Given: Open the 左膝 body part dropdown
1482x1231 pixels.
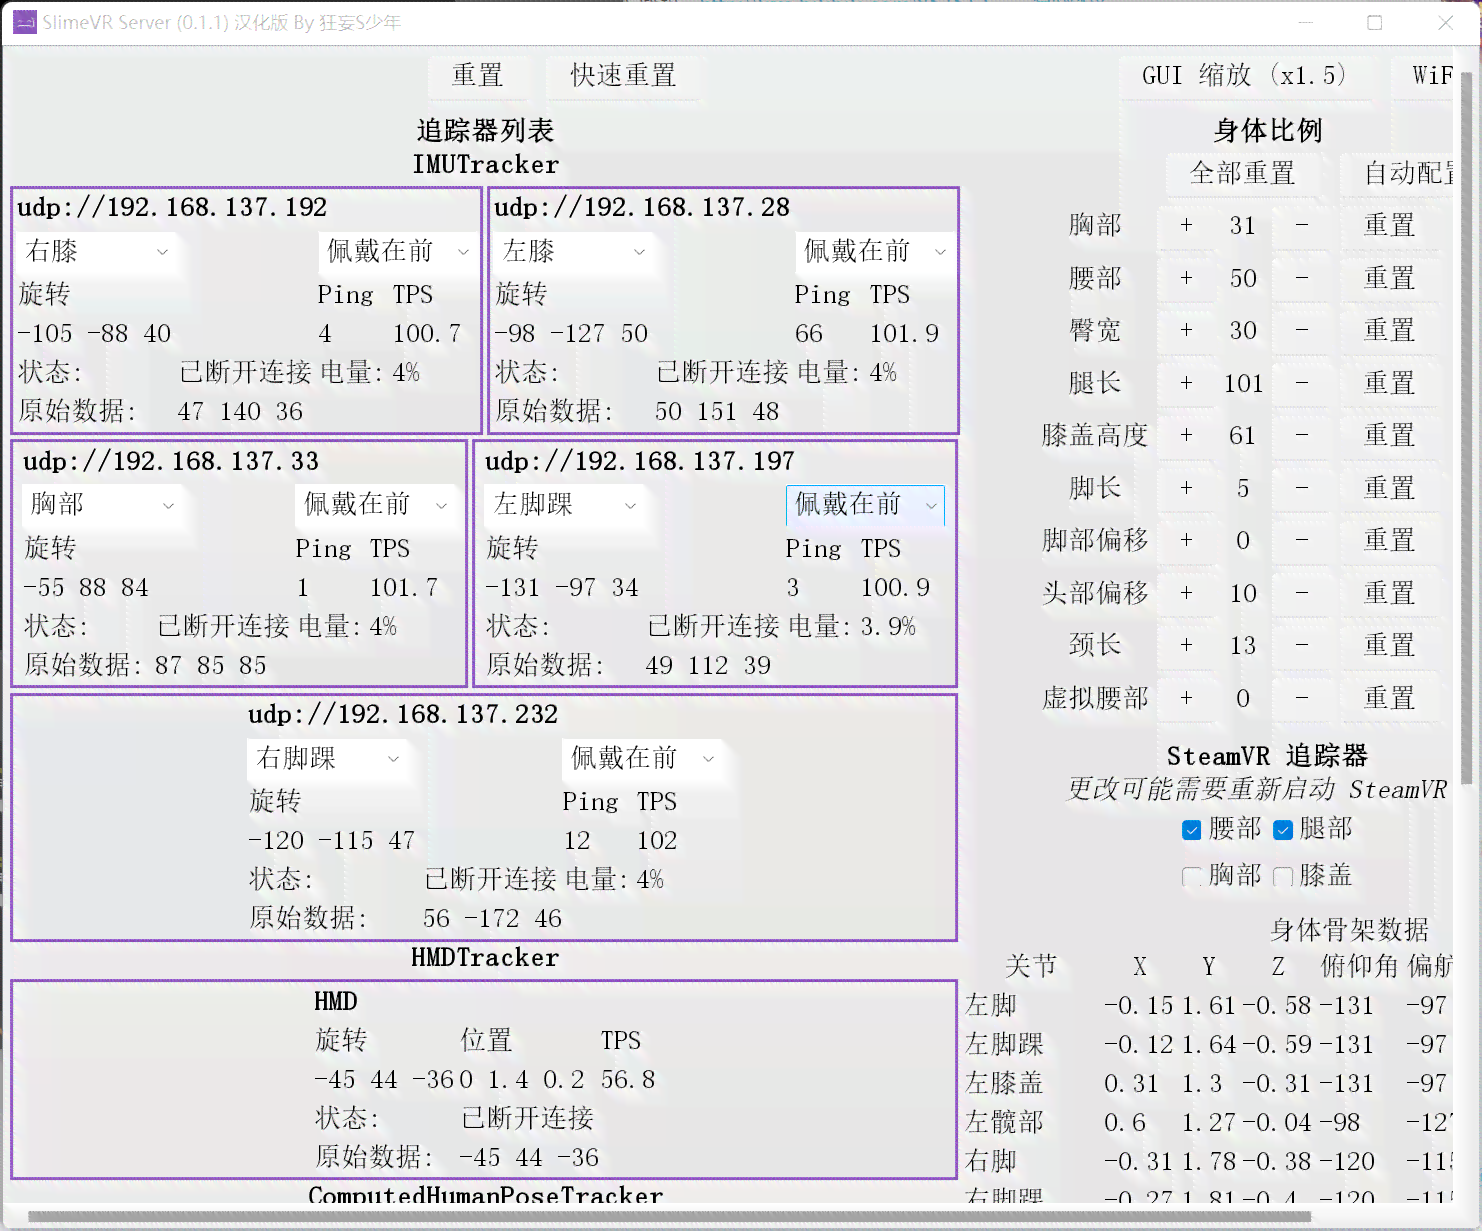Looking at the screenshot, I should 574,251.
